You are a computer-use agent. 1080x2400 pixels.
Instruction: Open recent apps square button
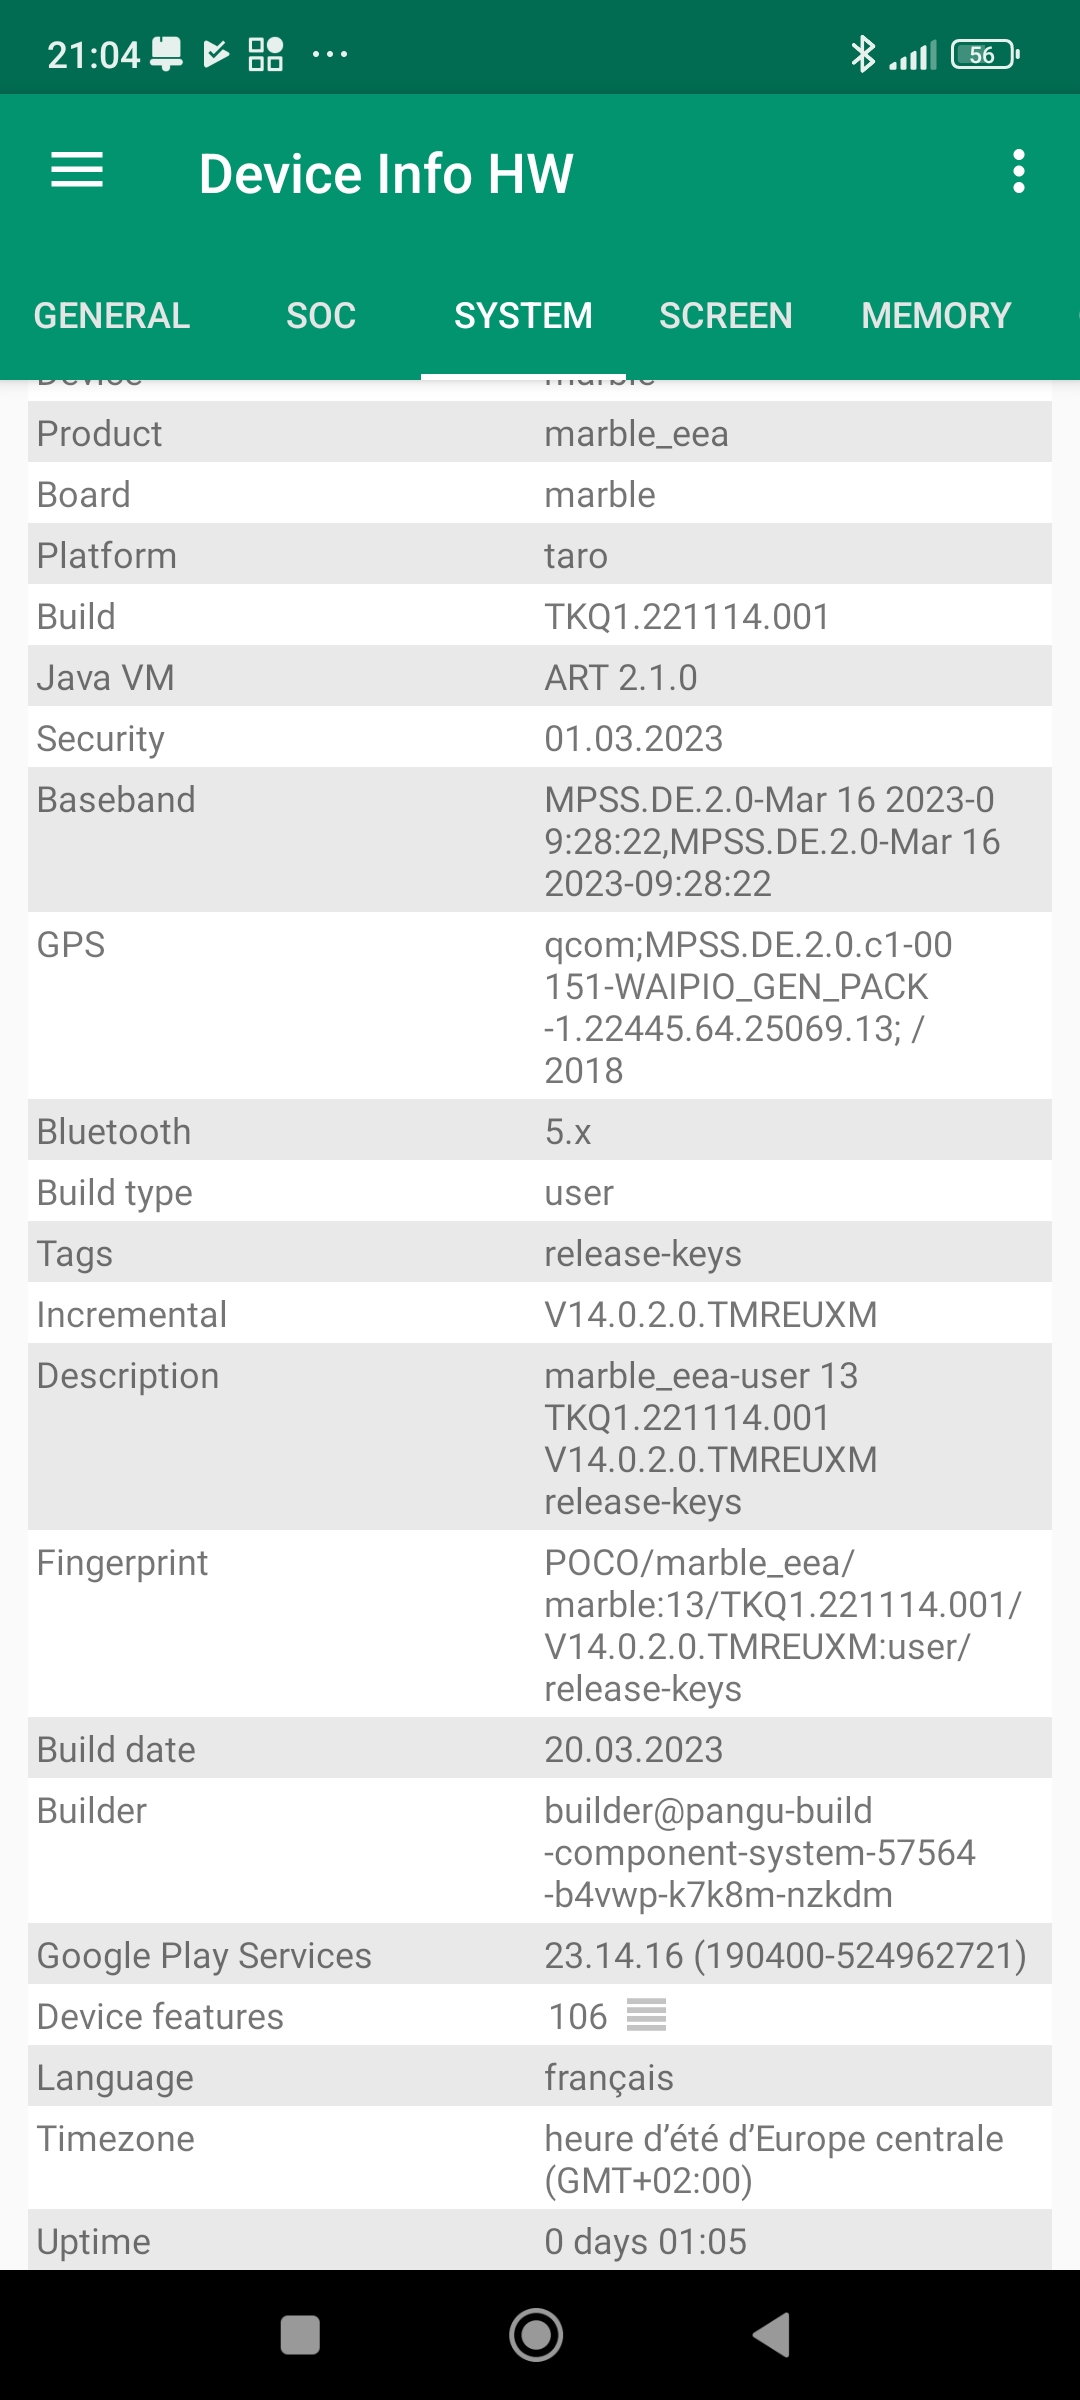point(300,2336)
